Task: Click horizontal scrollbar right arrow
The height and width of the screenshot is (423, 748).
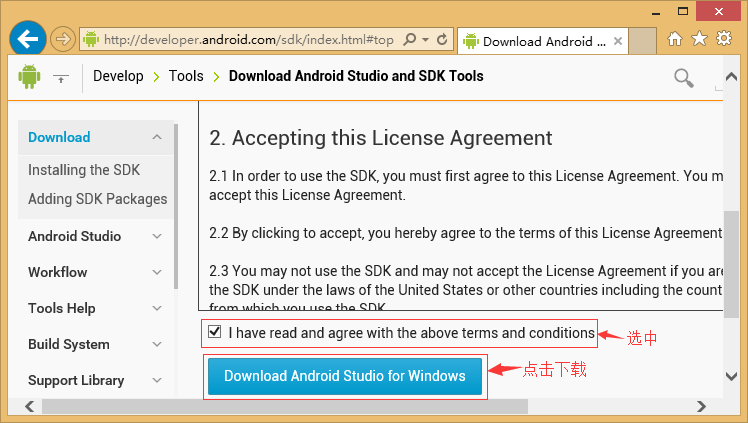Action: 701,406
